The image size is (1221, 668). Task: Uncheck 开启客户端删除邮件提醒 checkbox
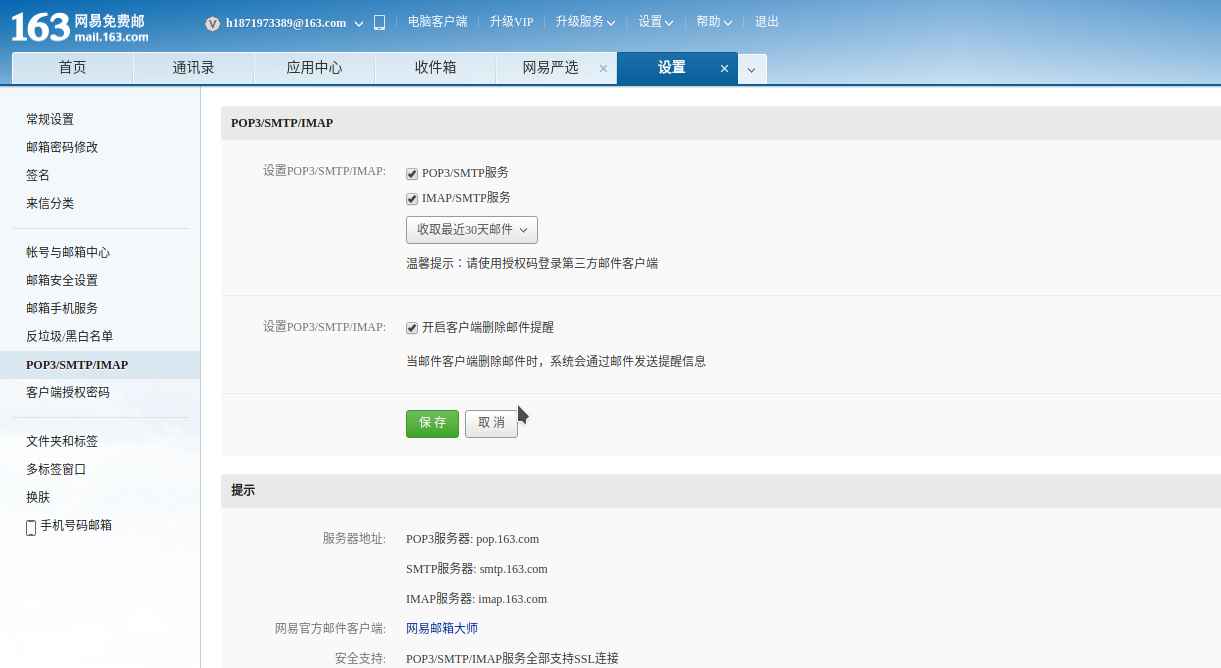(412, 327)
